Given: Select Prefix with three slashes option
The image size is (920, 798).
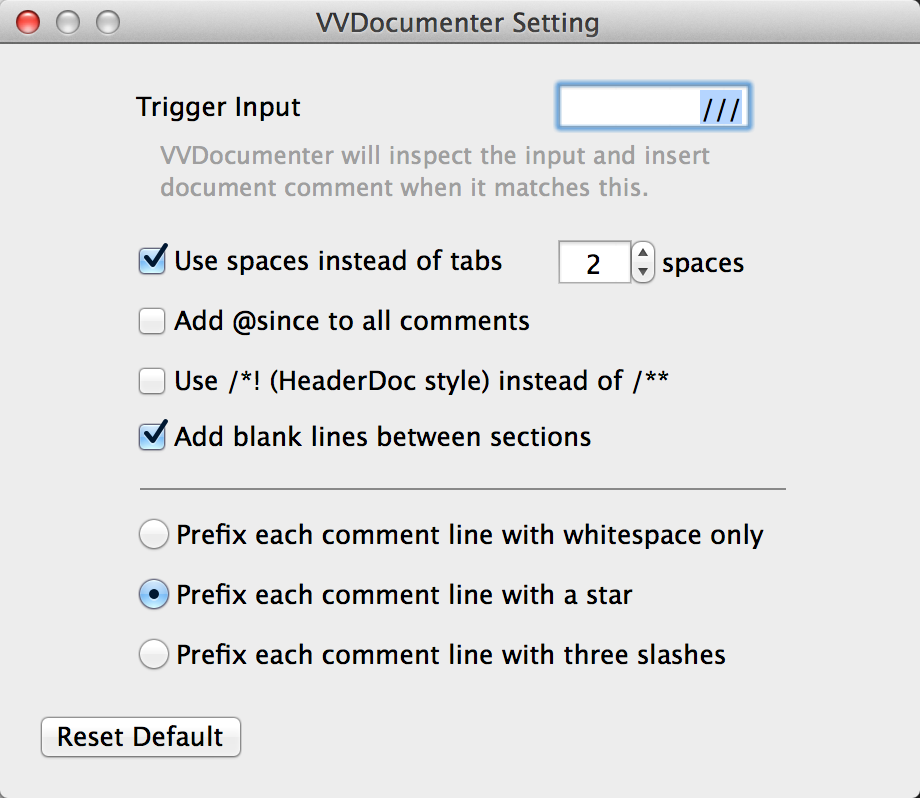Looking at the screenshot, I should (x=154, y=654).
